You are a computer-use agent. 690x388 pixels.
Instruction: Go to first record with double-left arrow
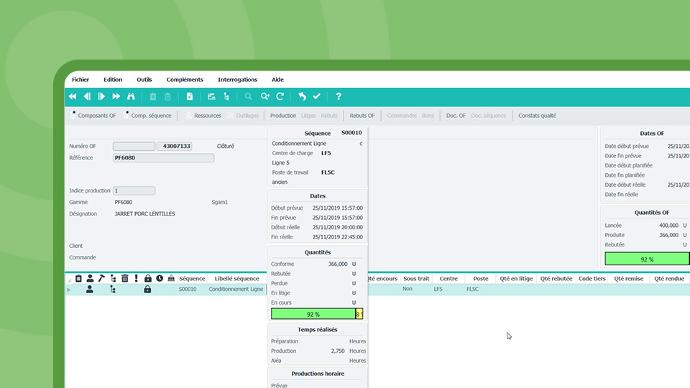(x=73, y=96)
